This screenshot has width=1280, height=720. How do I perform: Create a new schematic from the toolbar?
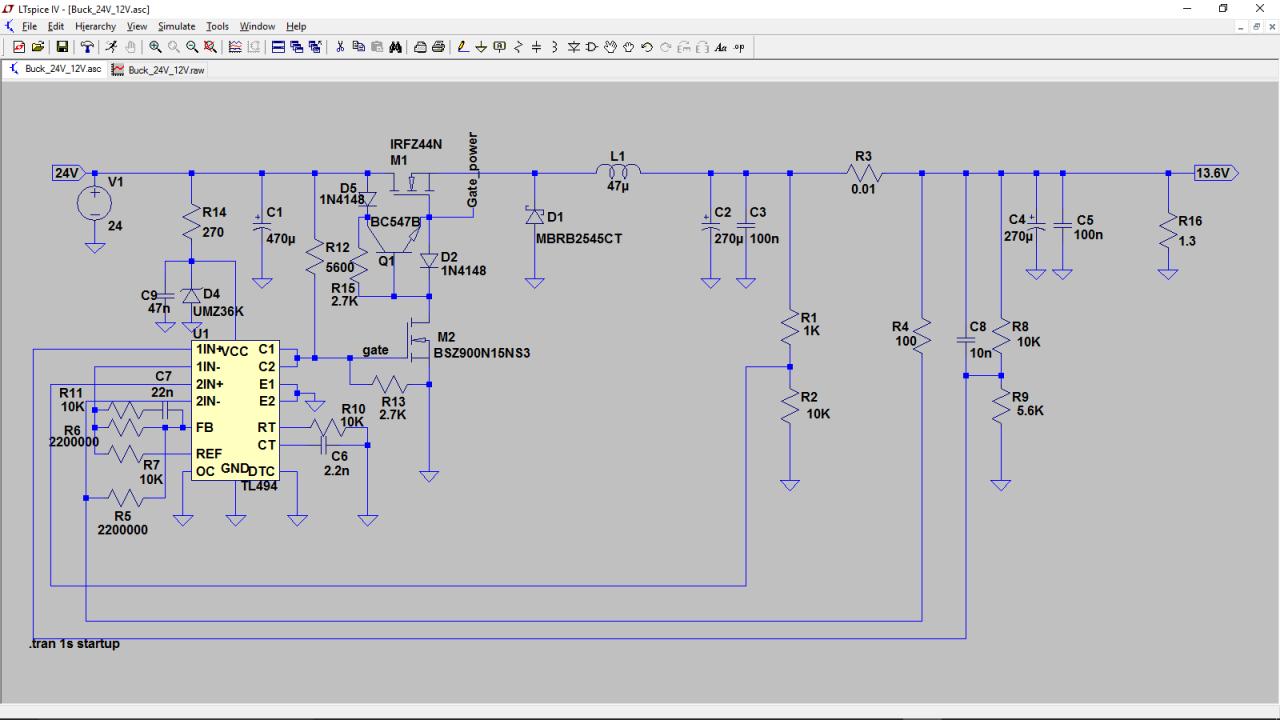click(19, 47)
